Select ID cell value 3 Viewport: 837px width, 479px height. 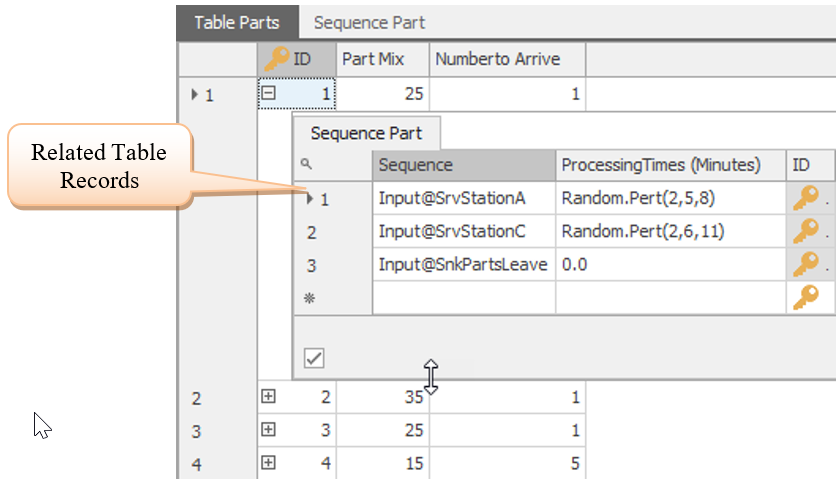[x=297, y=430]
